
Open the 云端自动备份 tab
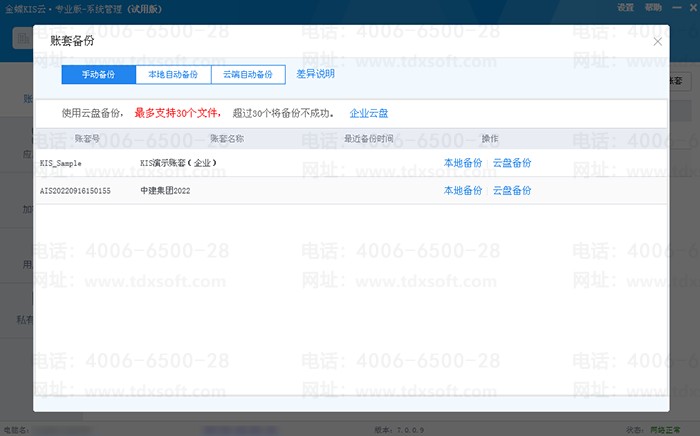[x=247, y=75]
